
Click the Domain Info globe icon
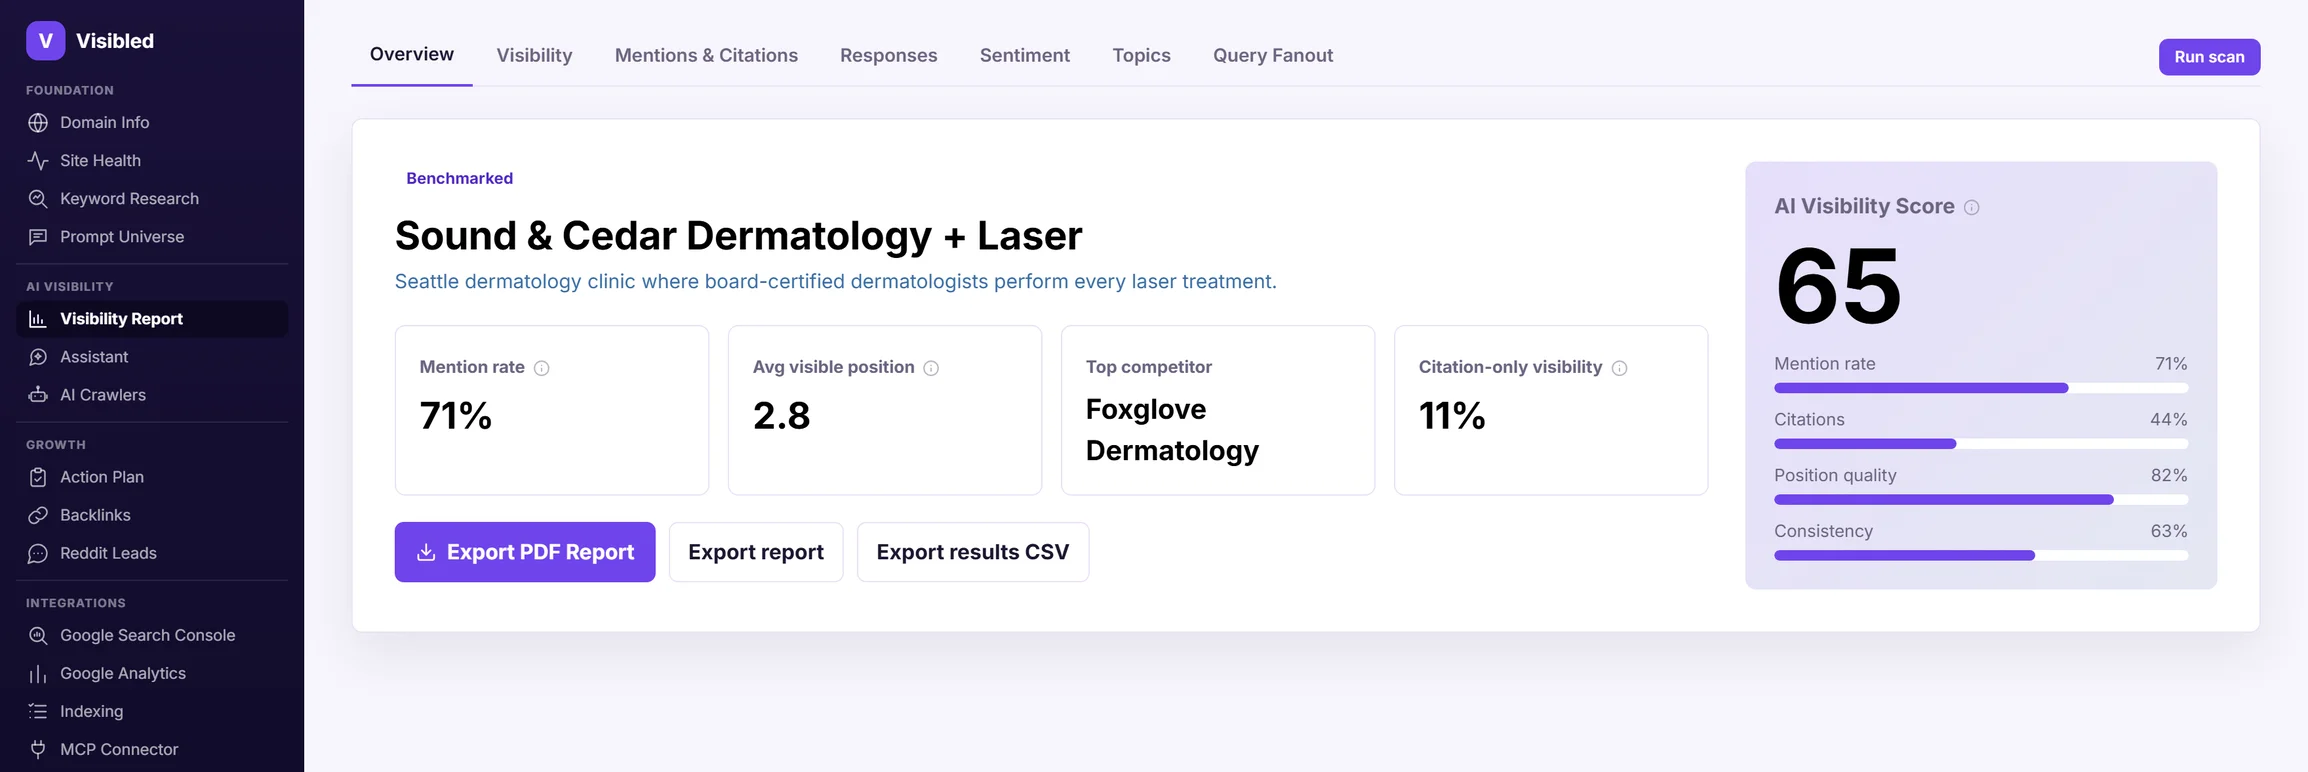(38, 123)
